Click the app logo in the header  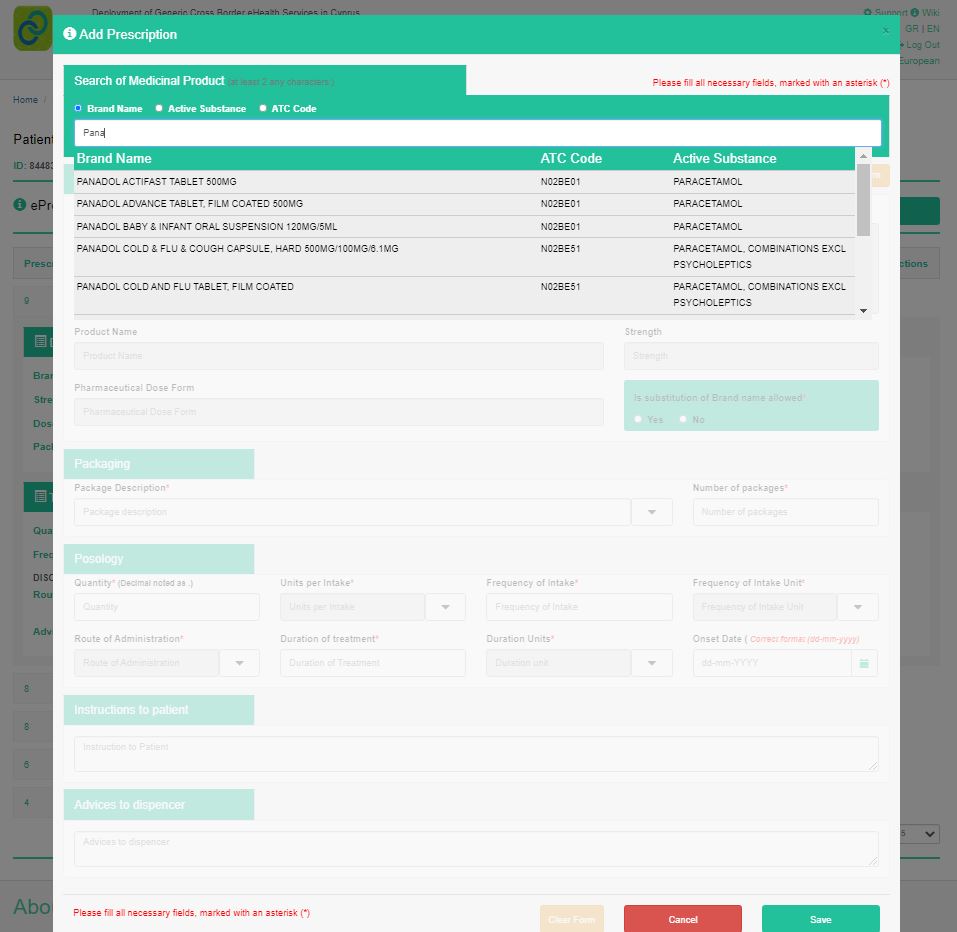[x=32, y=28]
